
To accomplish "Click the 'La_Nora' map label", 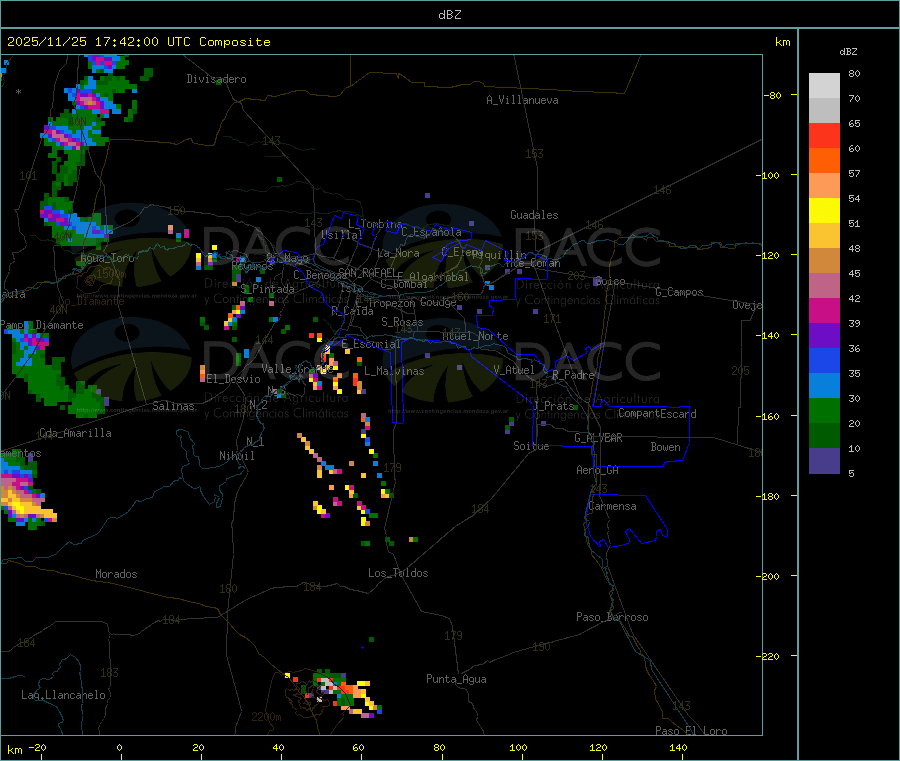I will point(398,253).
